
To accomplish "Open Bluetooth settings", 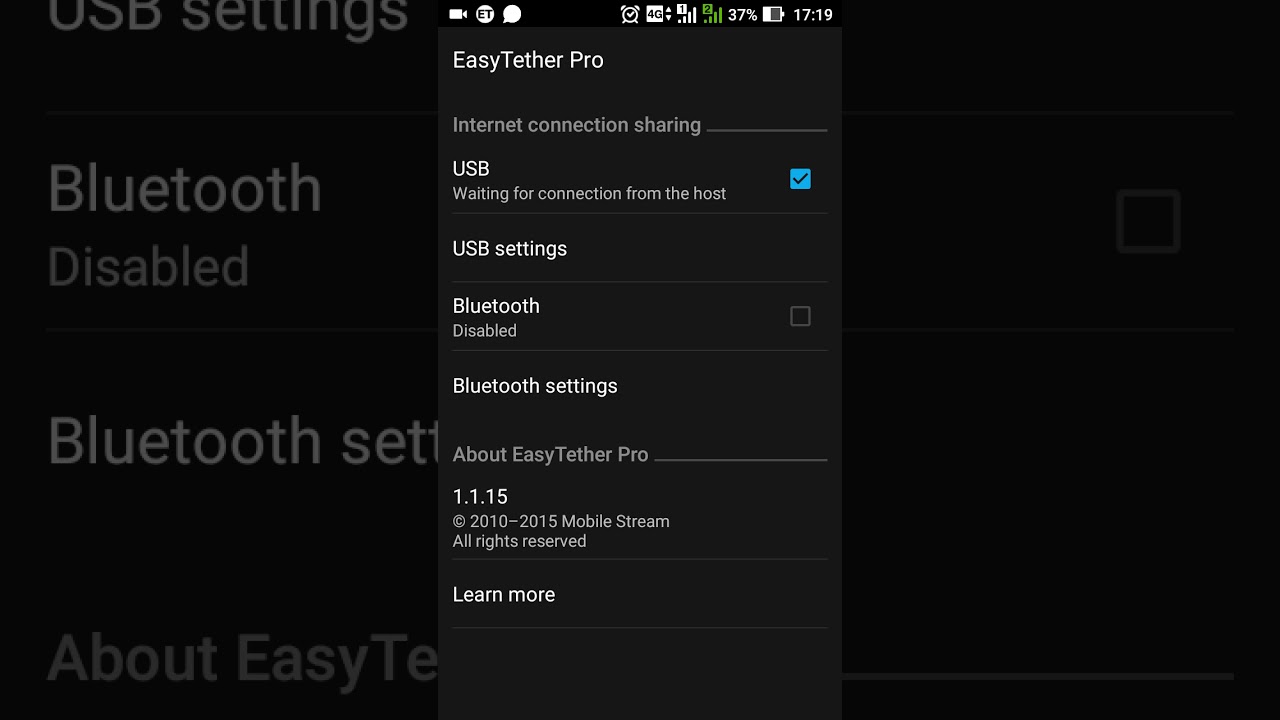I will click(640, 385).
